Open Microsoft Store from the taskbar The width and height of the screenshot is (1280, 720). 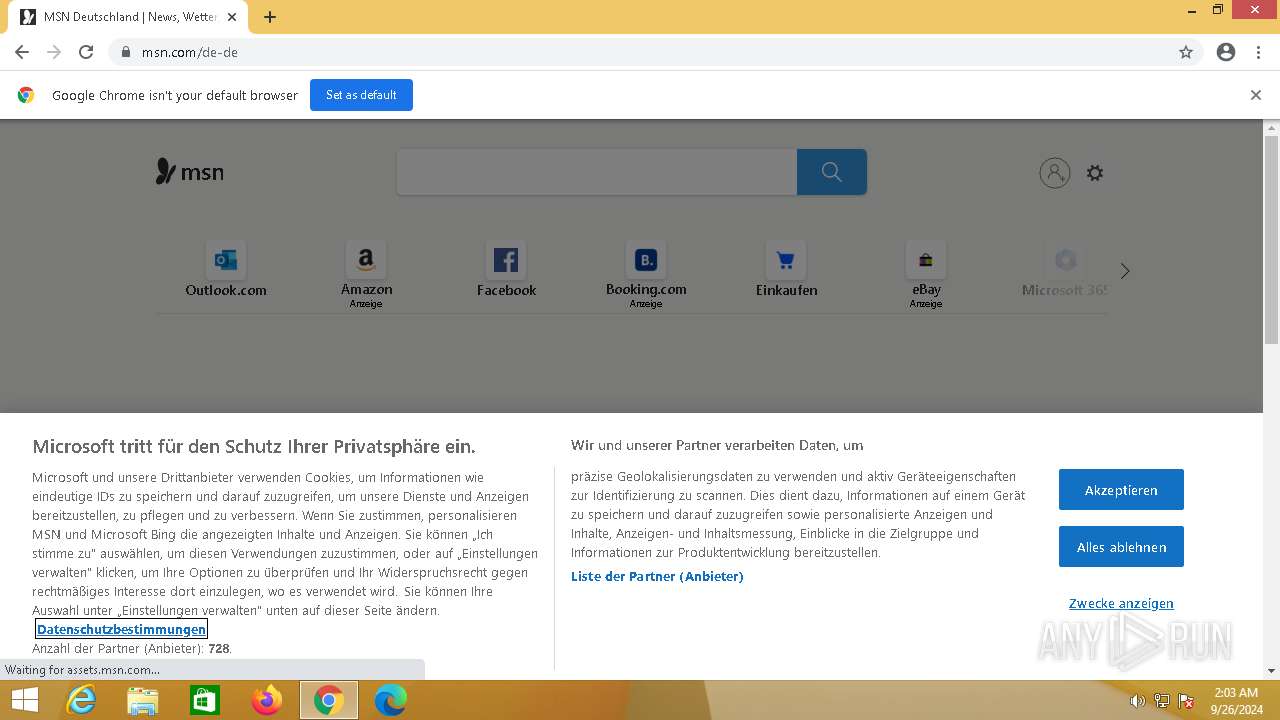[205, 700]
